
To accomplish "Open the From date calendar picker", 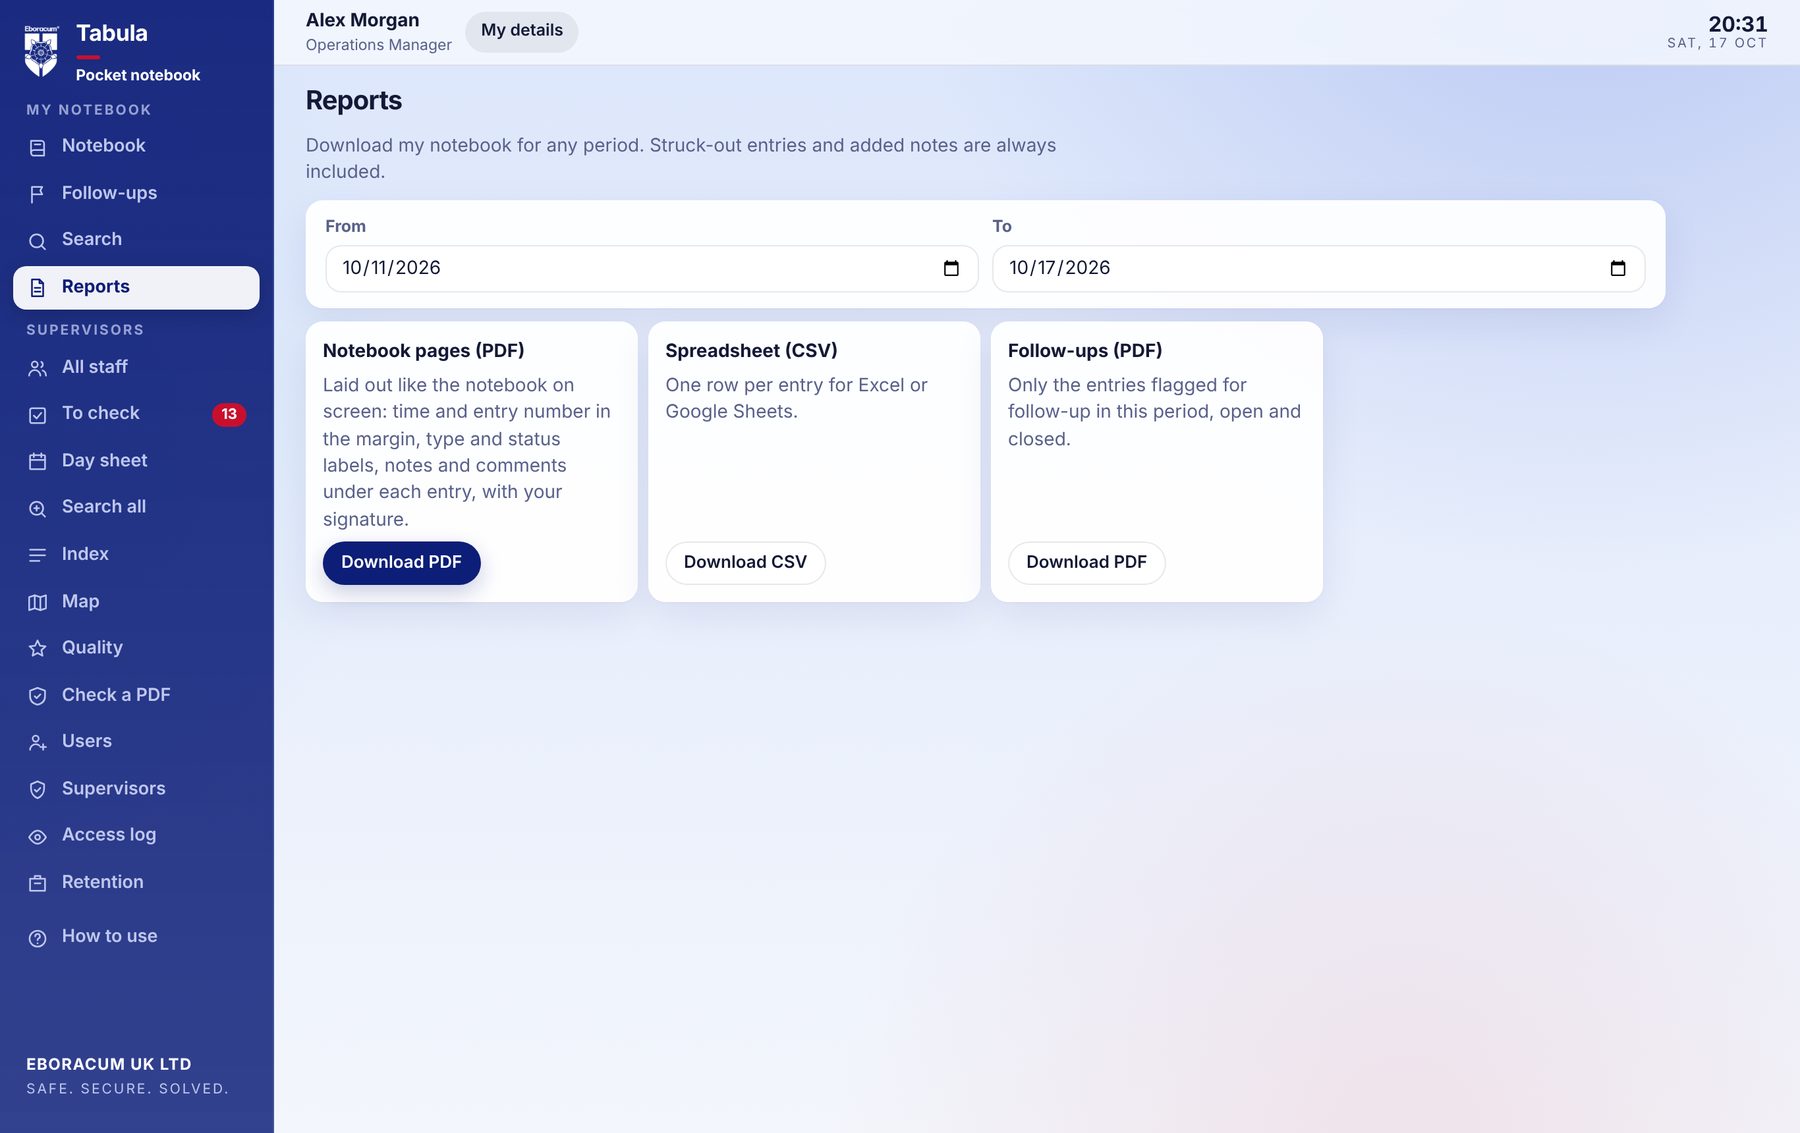I will (951, 268).
